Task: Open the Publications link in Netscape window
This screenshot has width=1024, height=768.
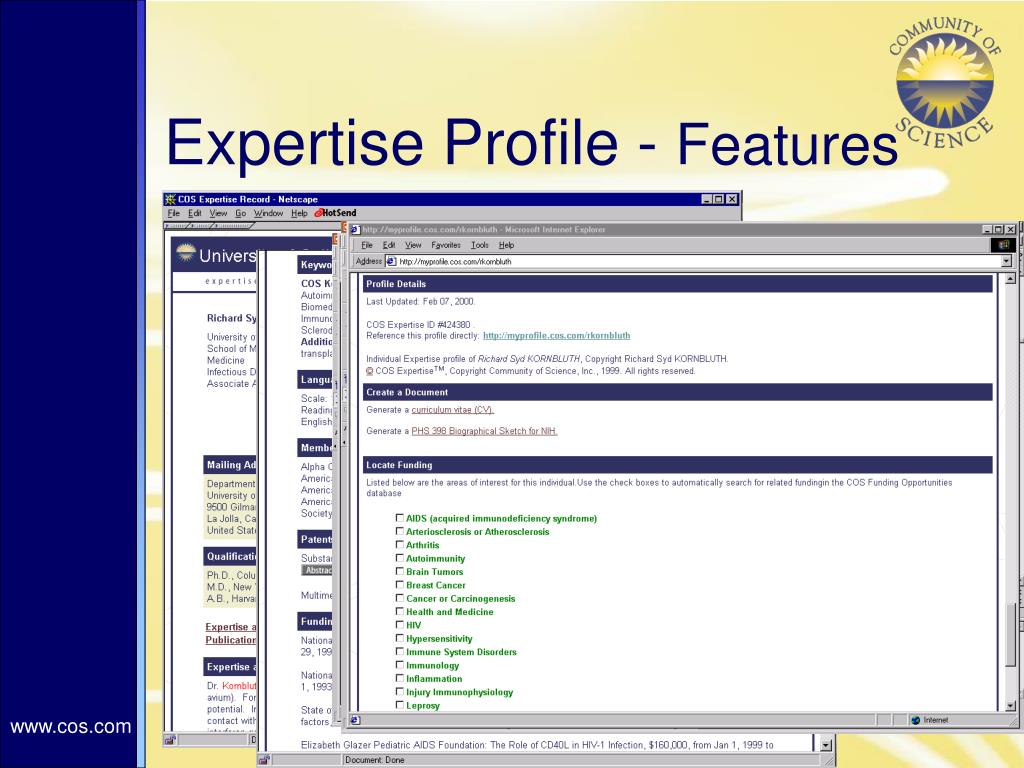Action: (231, 640)
